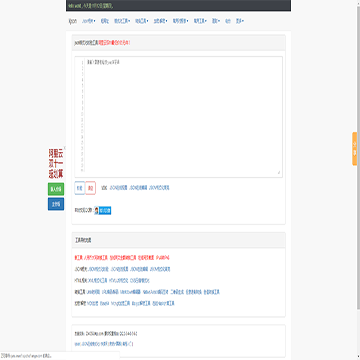This screenshot has height=360, width=360.
Task: Click inside the JSON text input area
Action: [x=183, y=117]
